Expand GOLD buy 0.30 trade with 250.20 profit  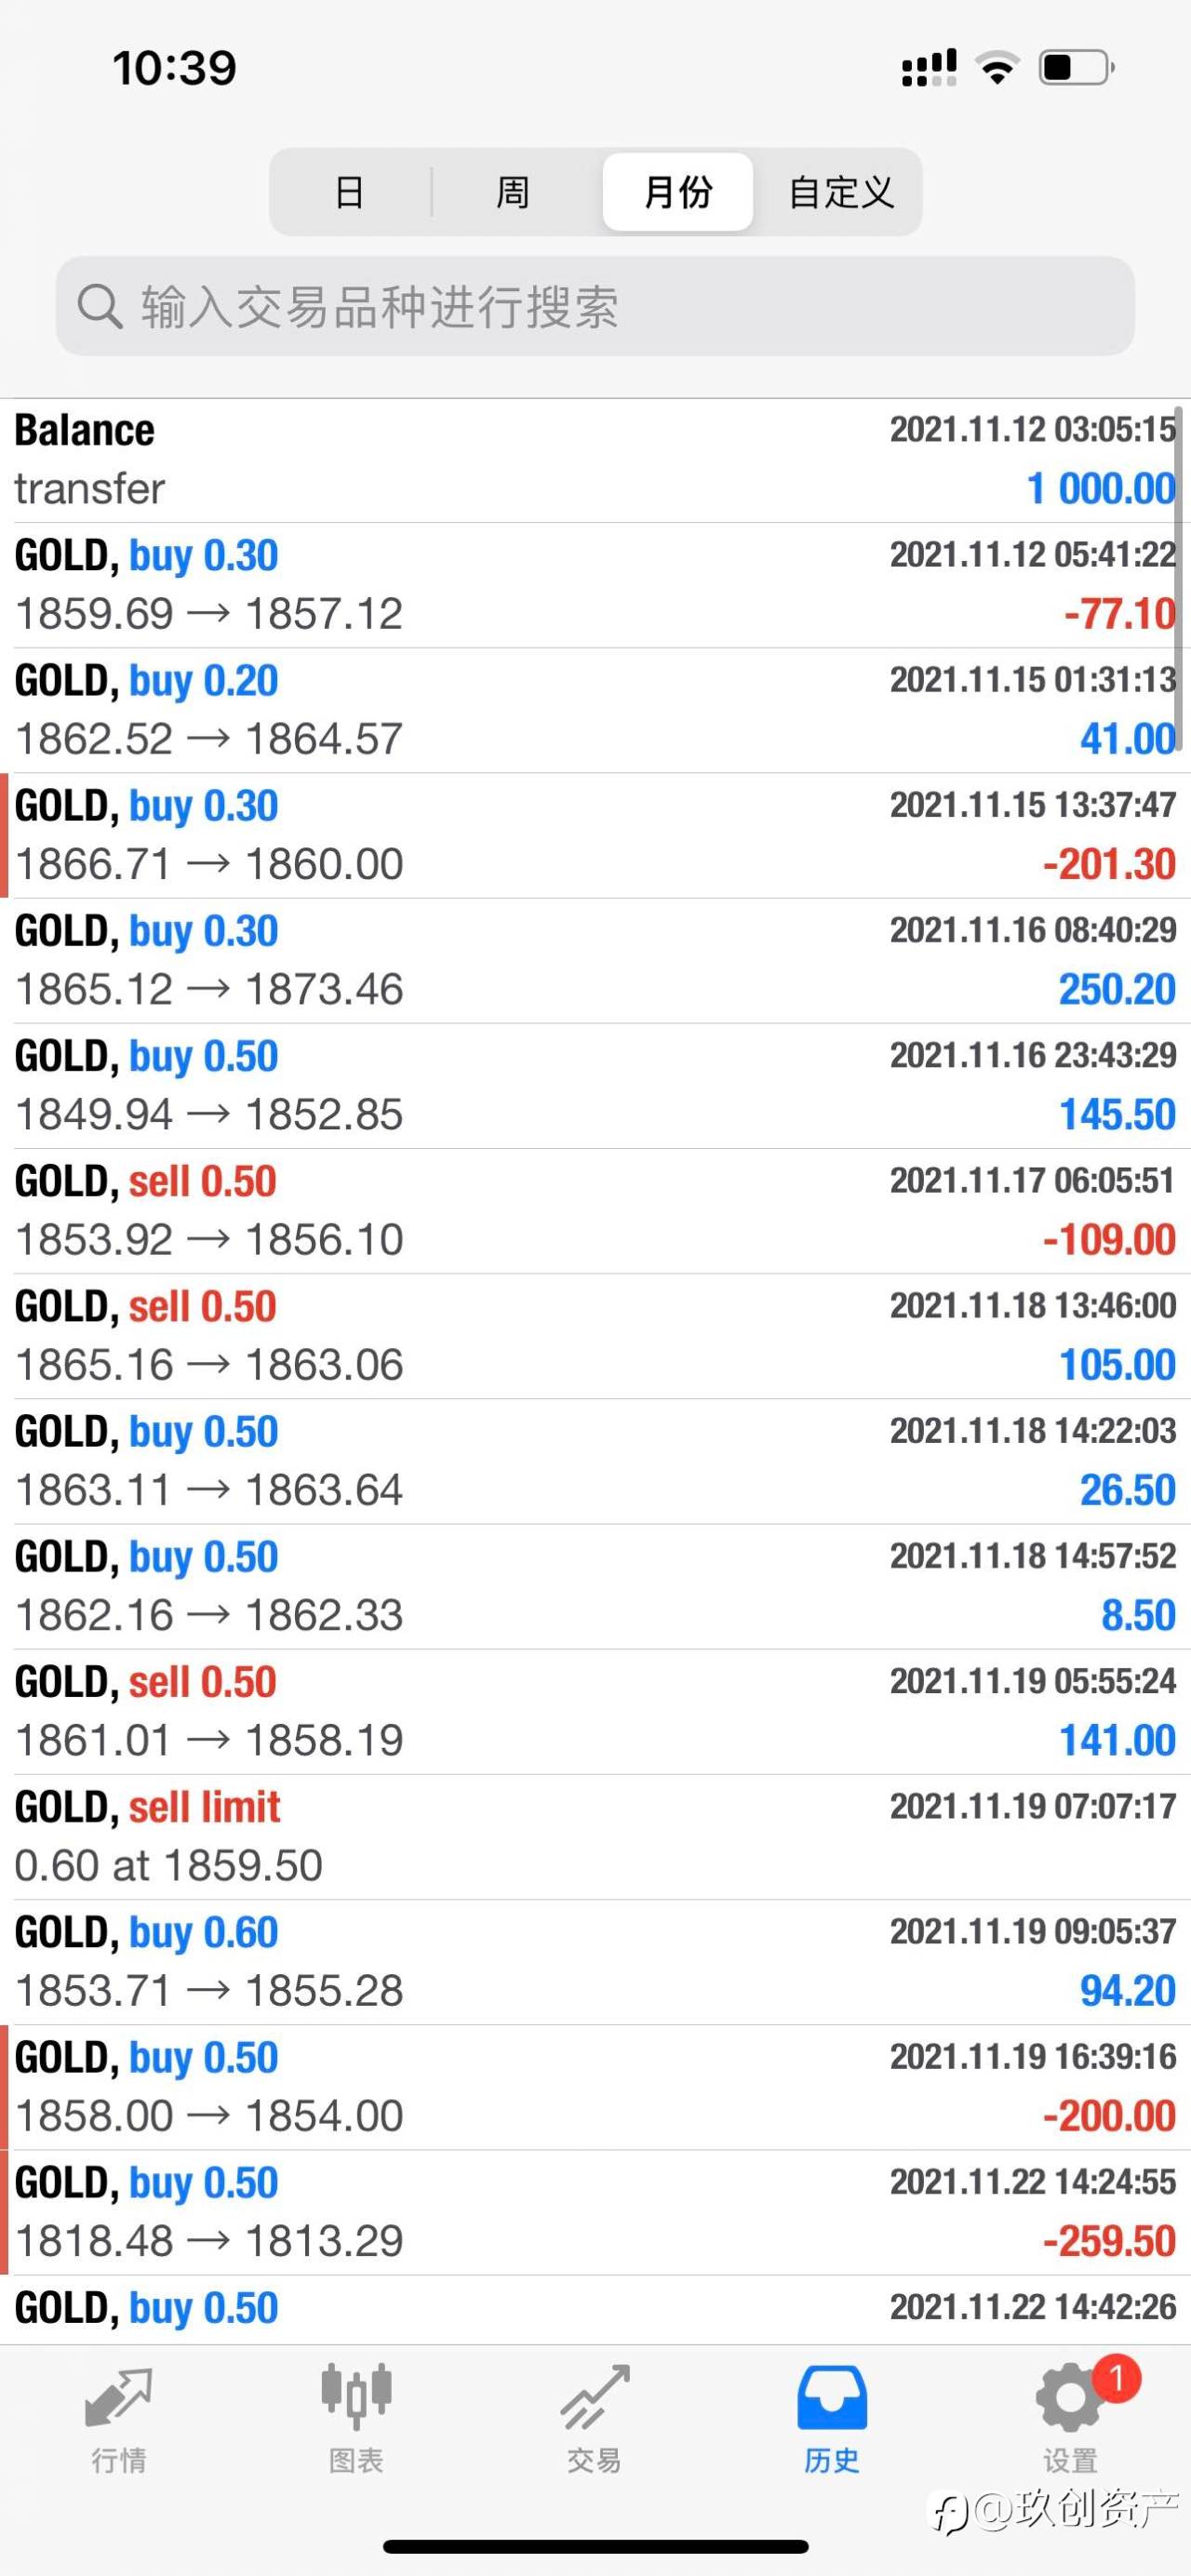(x=594, y=960)
